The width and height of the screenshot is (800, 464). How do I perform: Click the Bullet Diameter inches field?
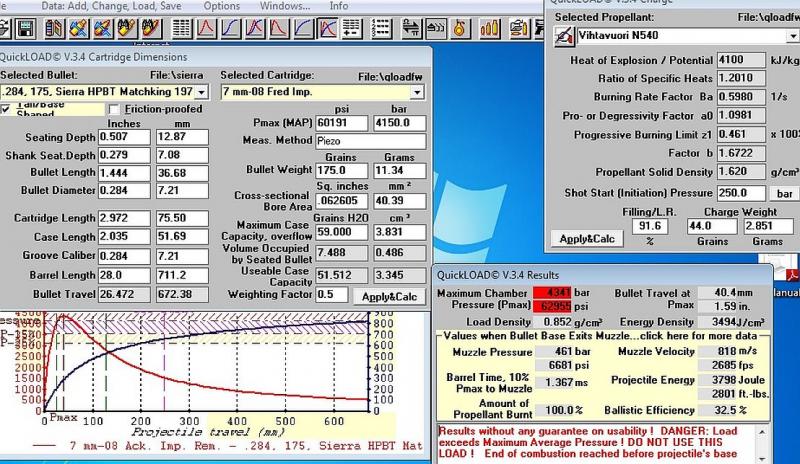(124, 190)
